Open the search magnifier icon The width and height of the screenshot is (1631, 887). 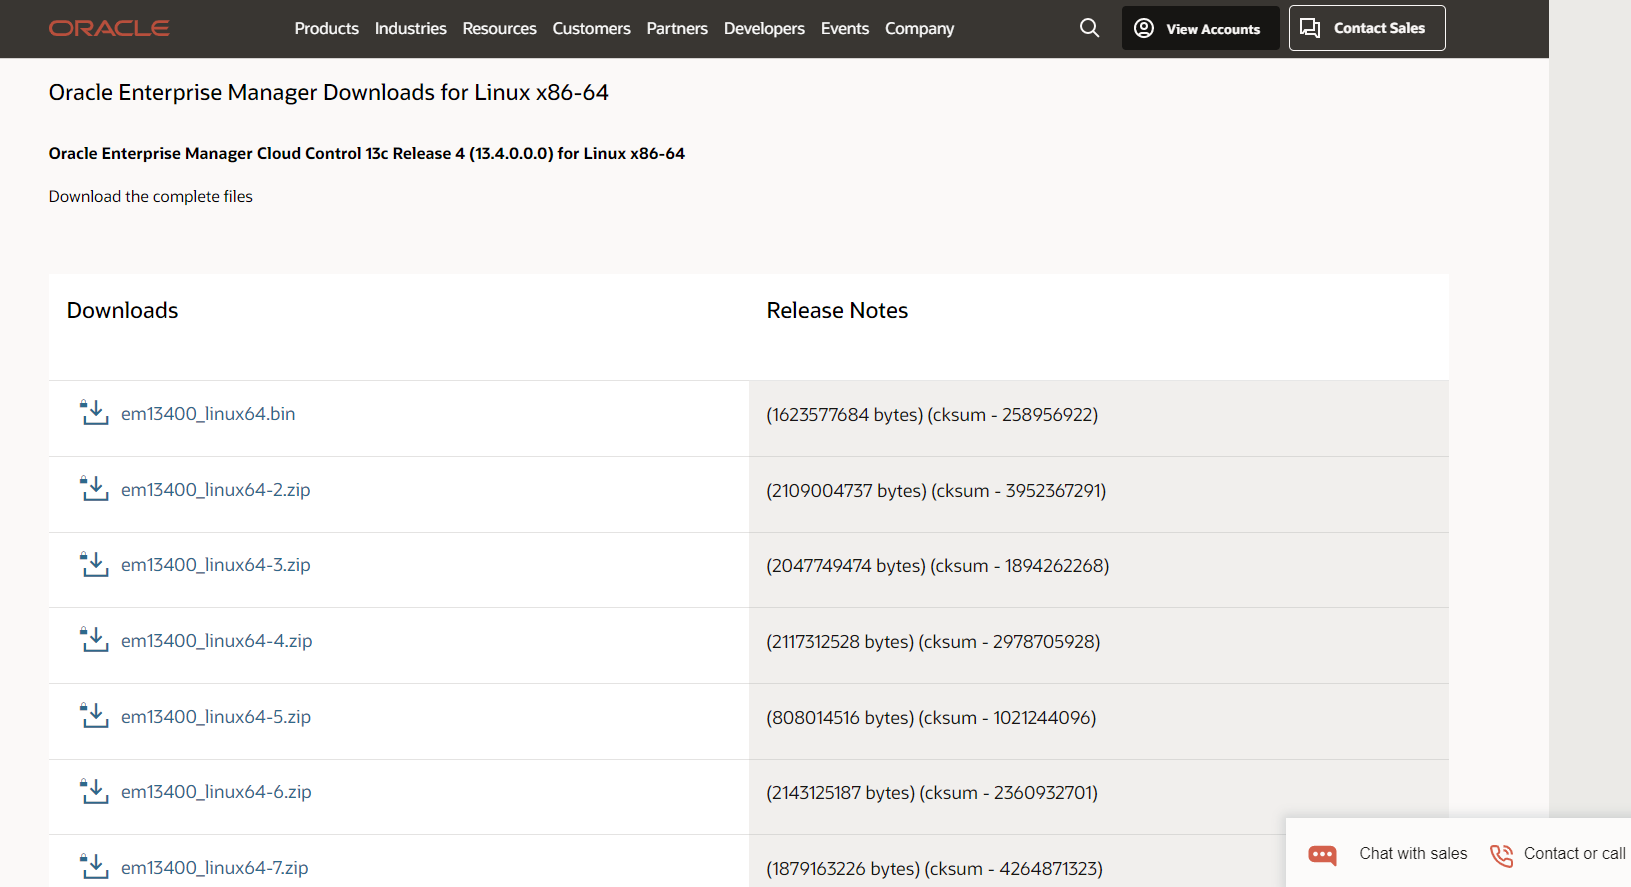[x=1089, y=28]
